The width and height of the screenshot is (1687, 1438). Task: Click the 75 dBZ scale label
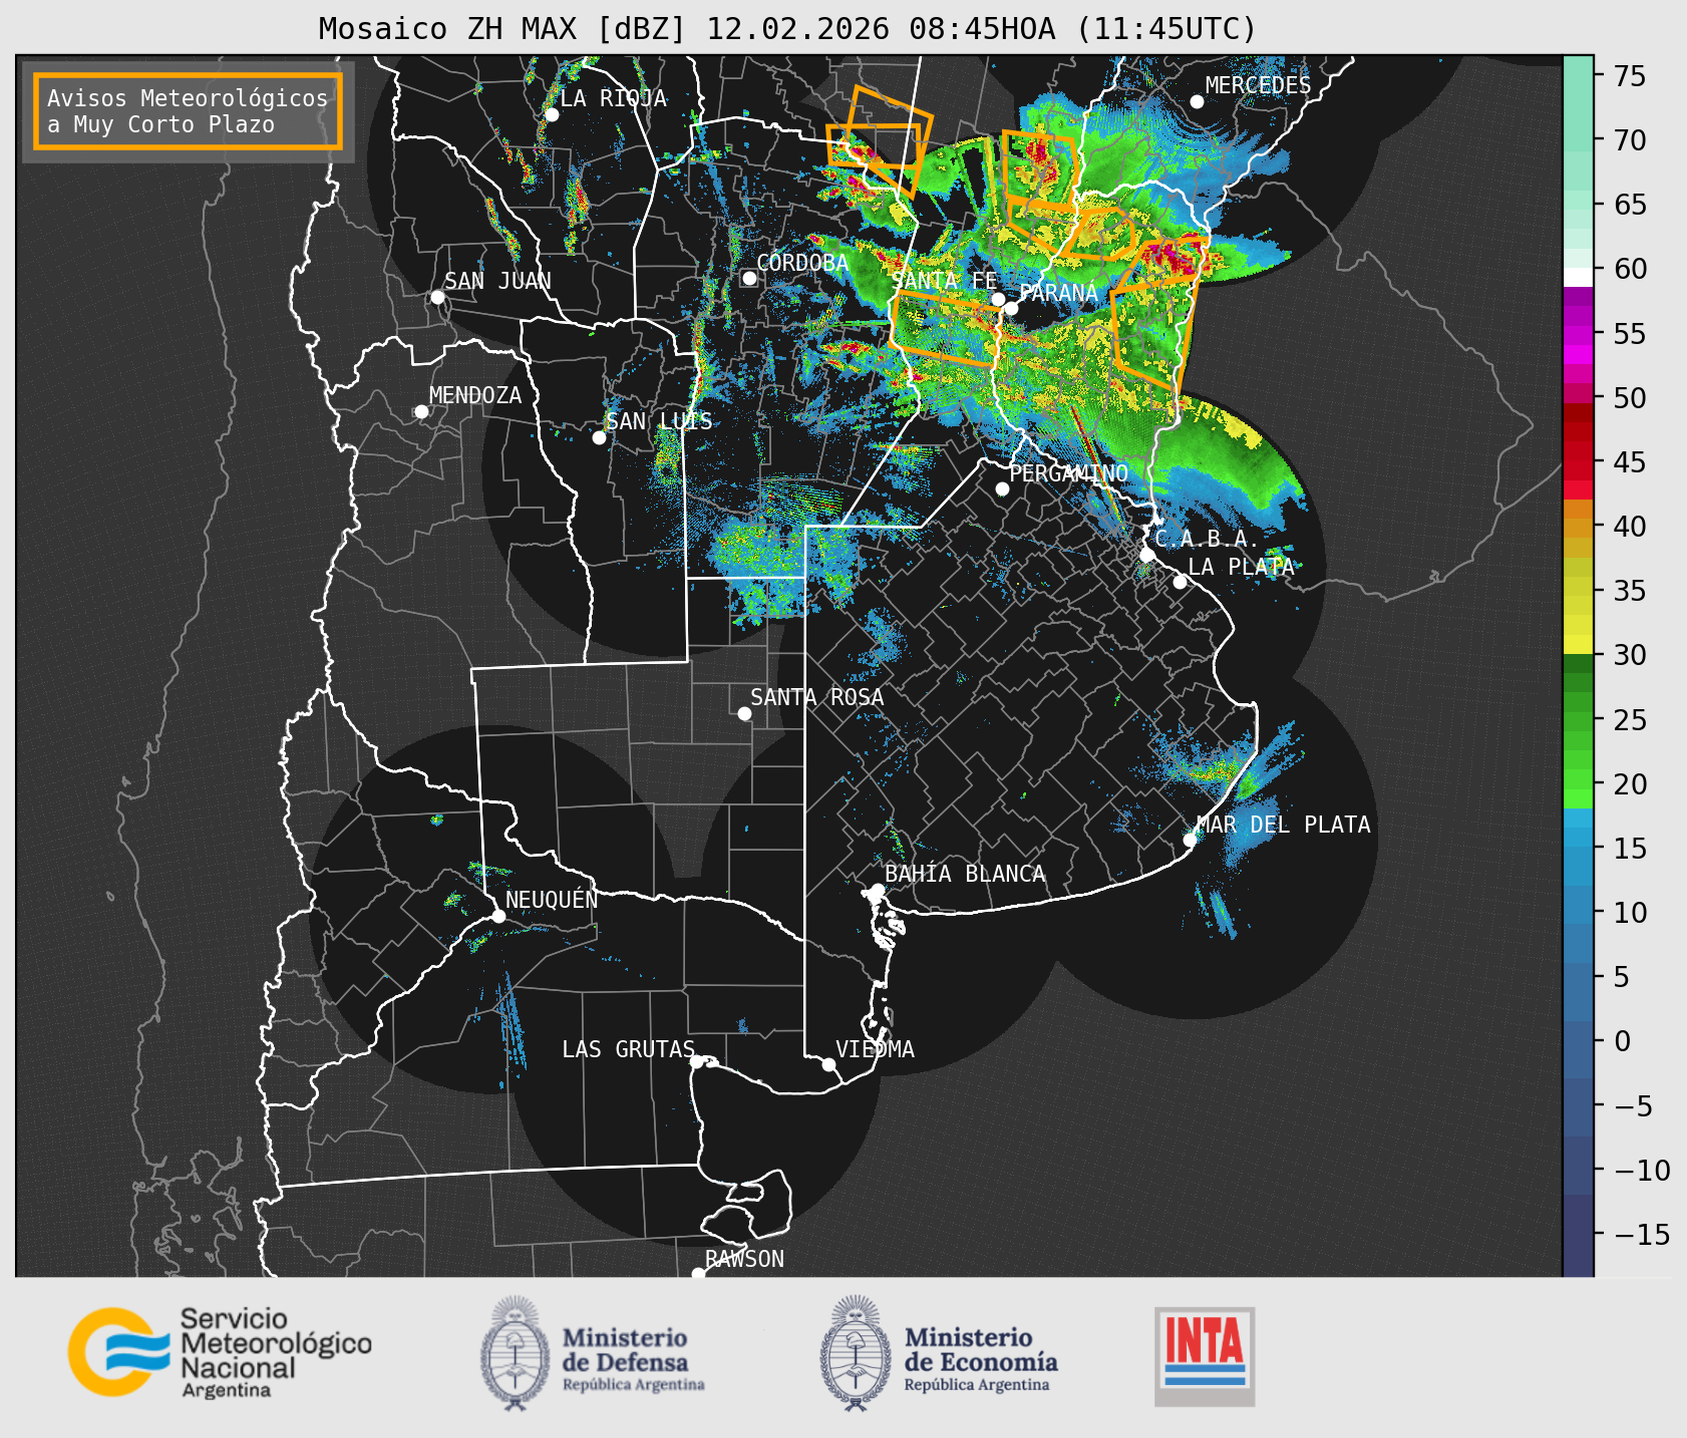point(1629,76)
